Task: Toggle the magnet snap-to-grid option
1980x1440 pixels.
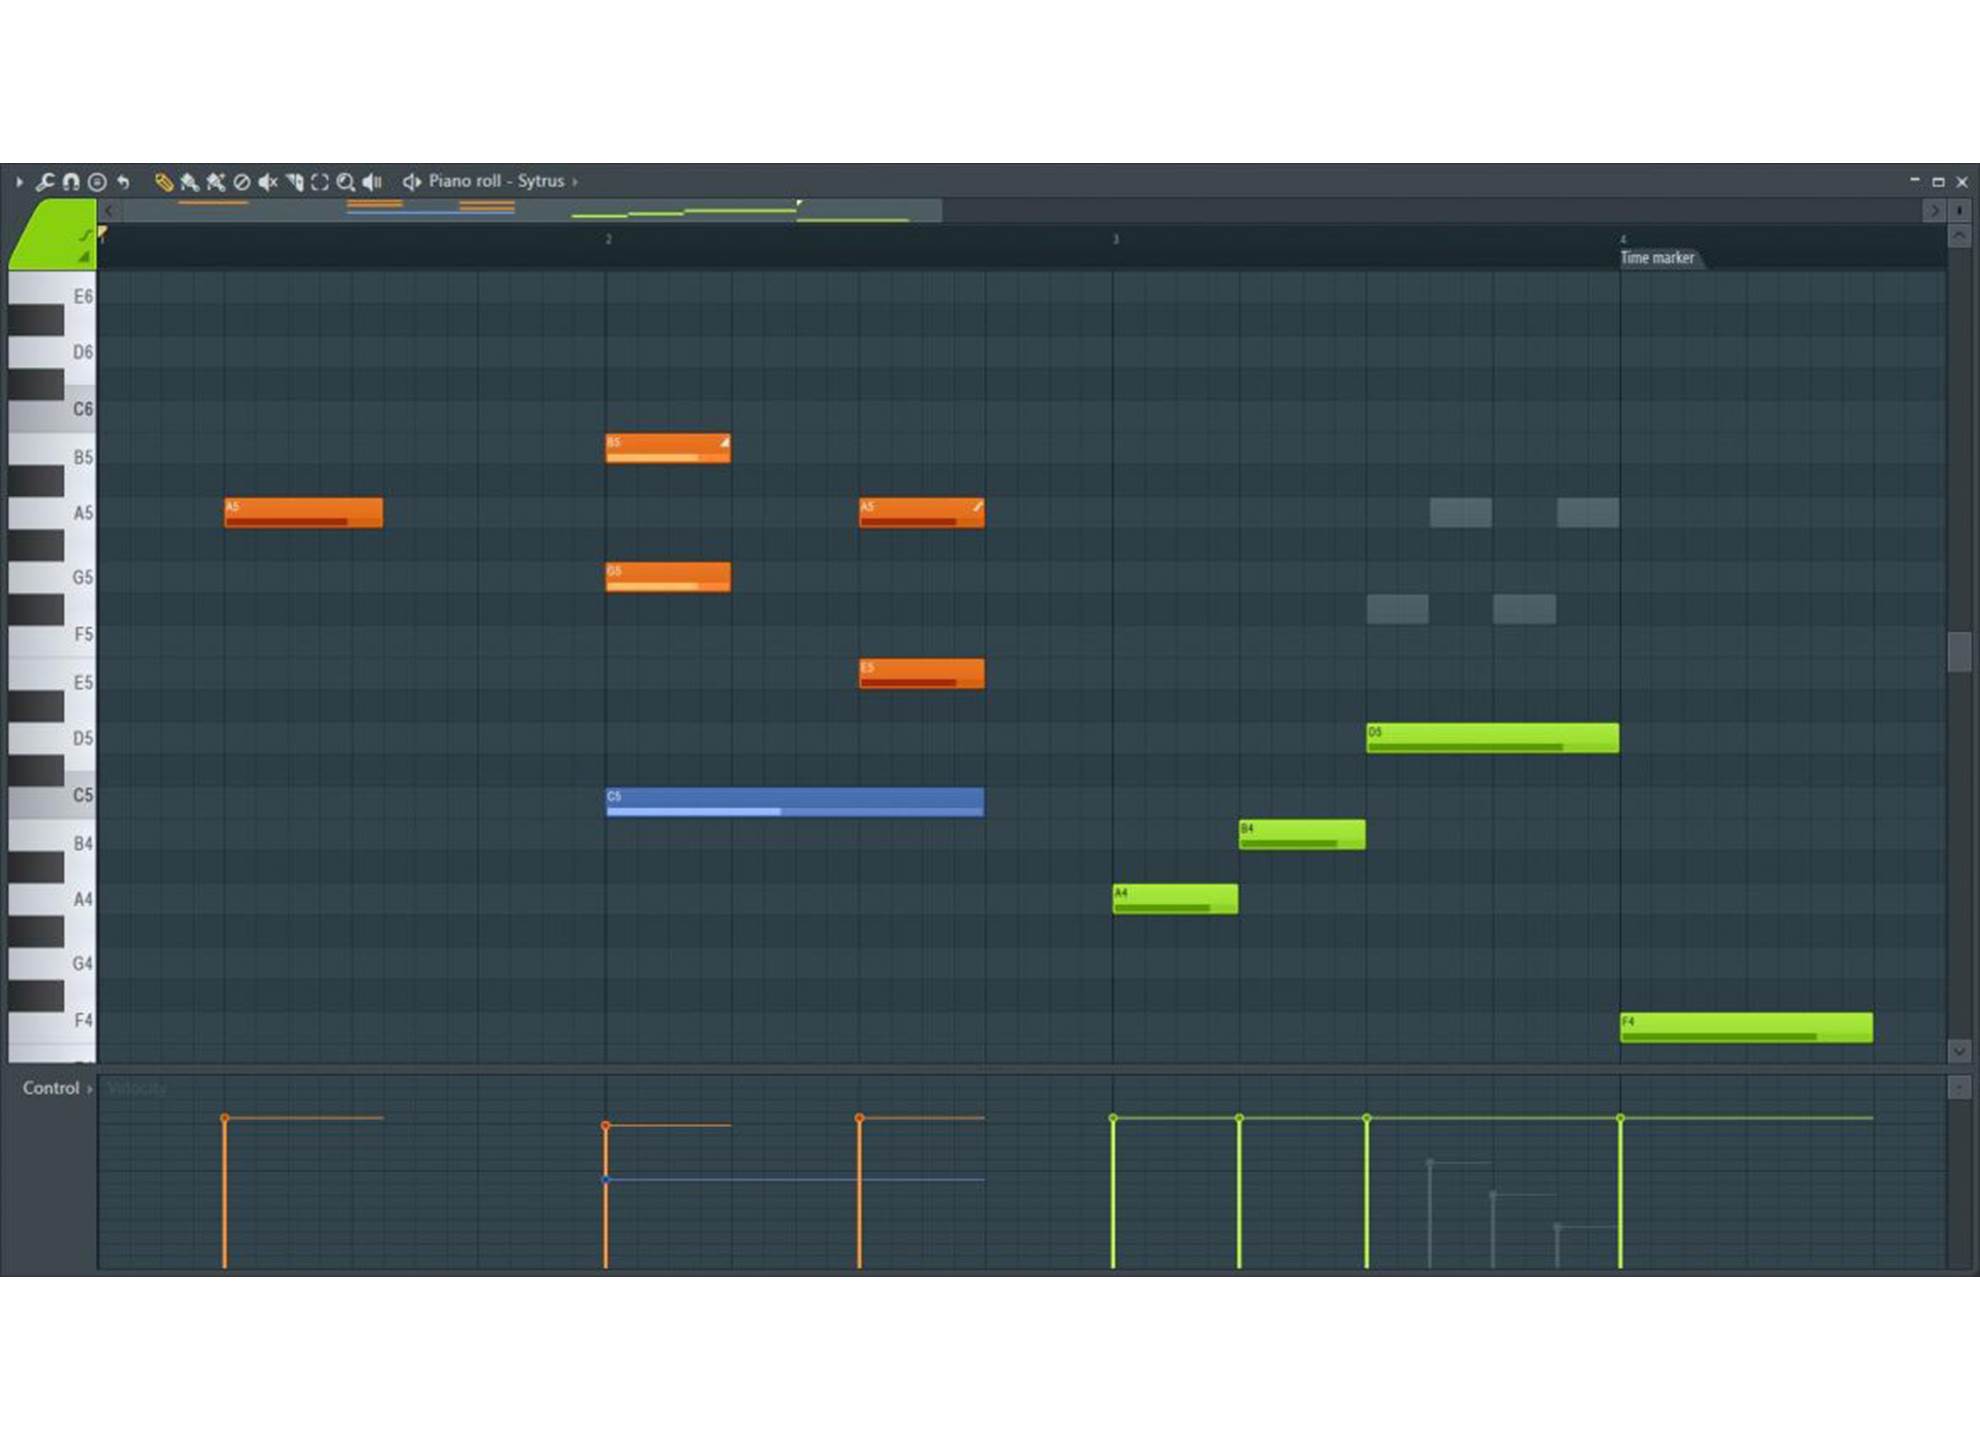Action: coord(71,182)
